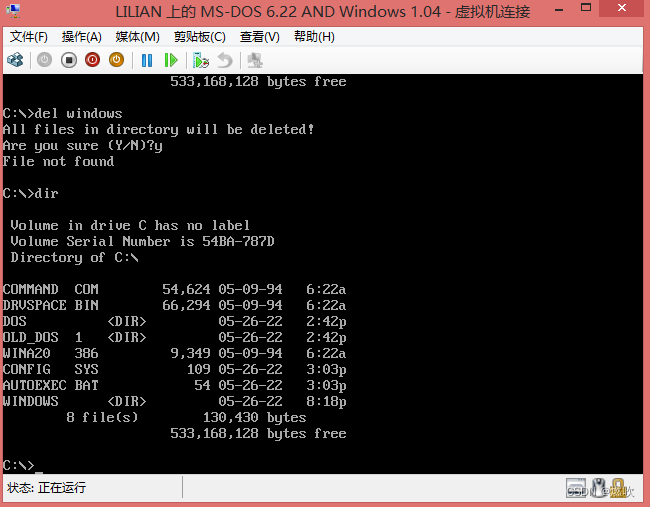Image resolution: width=650 pixels, height=507 pixels.
Task: Click the AUTOEXEC BAT file row
Action: point(174,385)
